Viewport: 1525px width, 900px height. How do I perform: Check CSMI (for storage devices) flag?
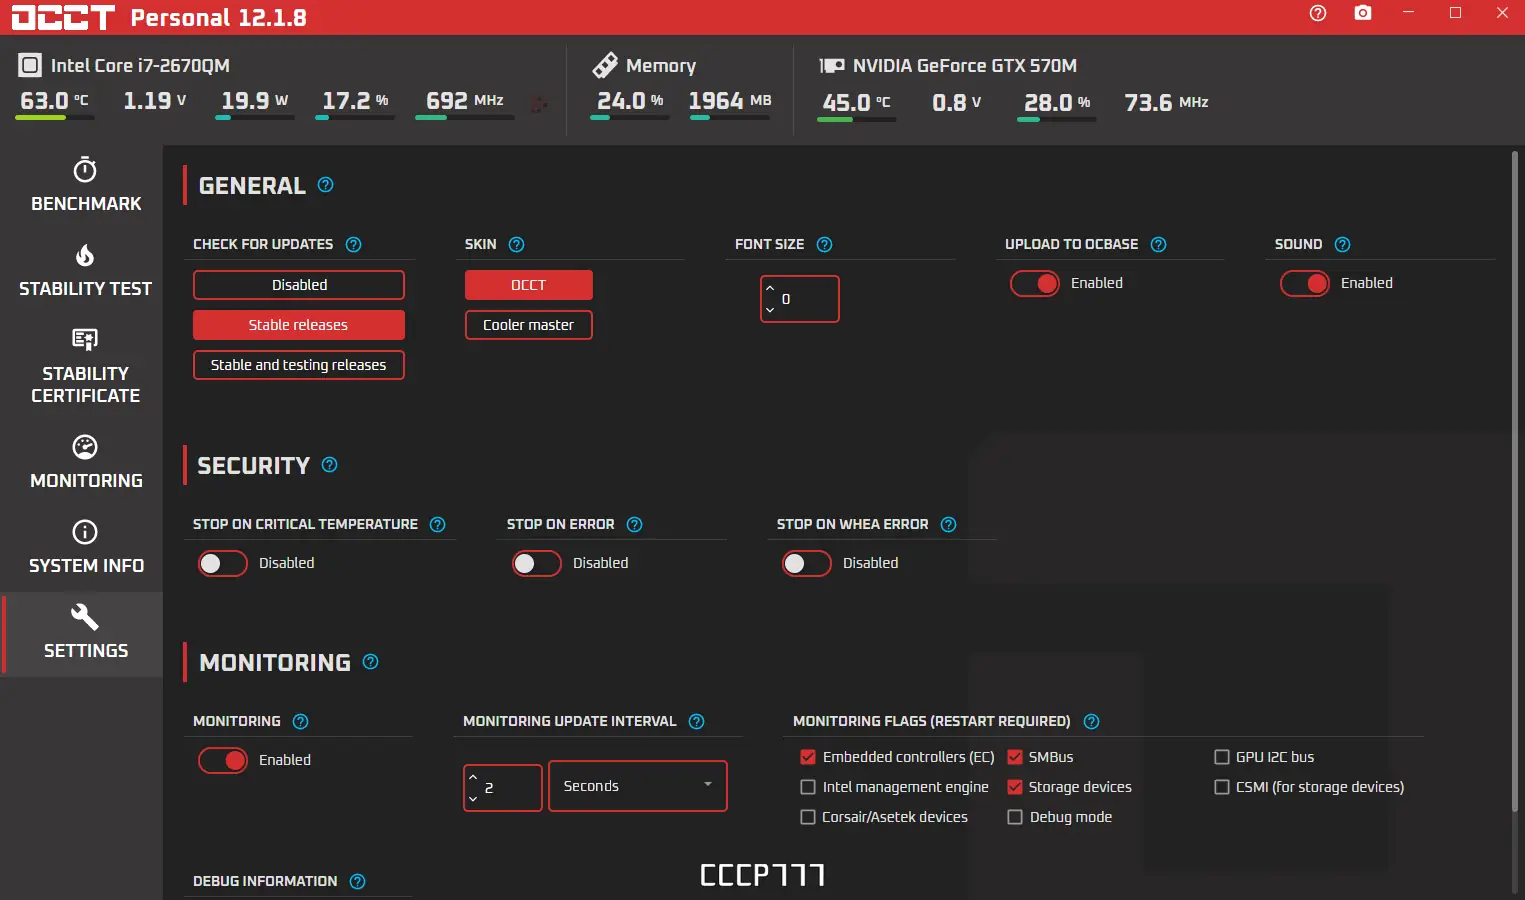1222,787
